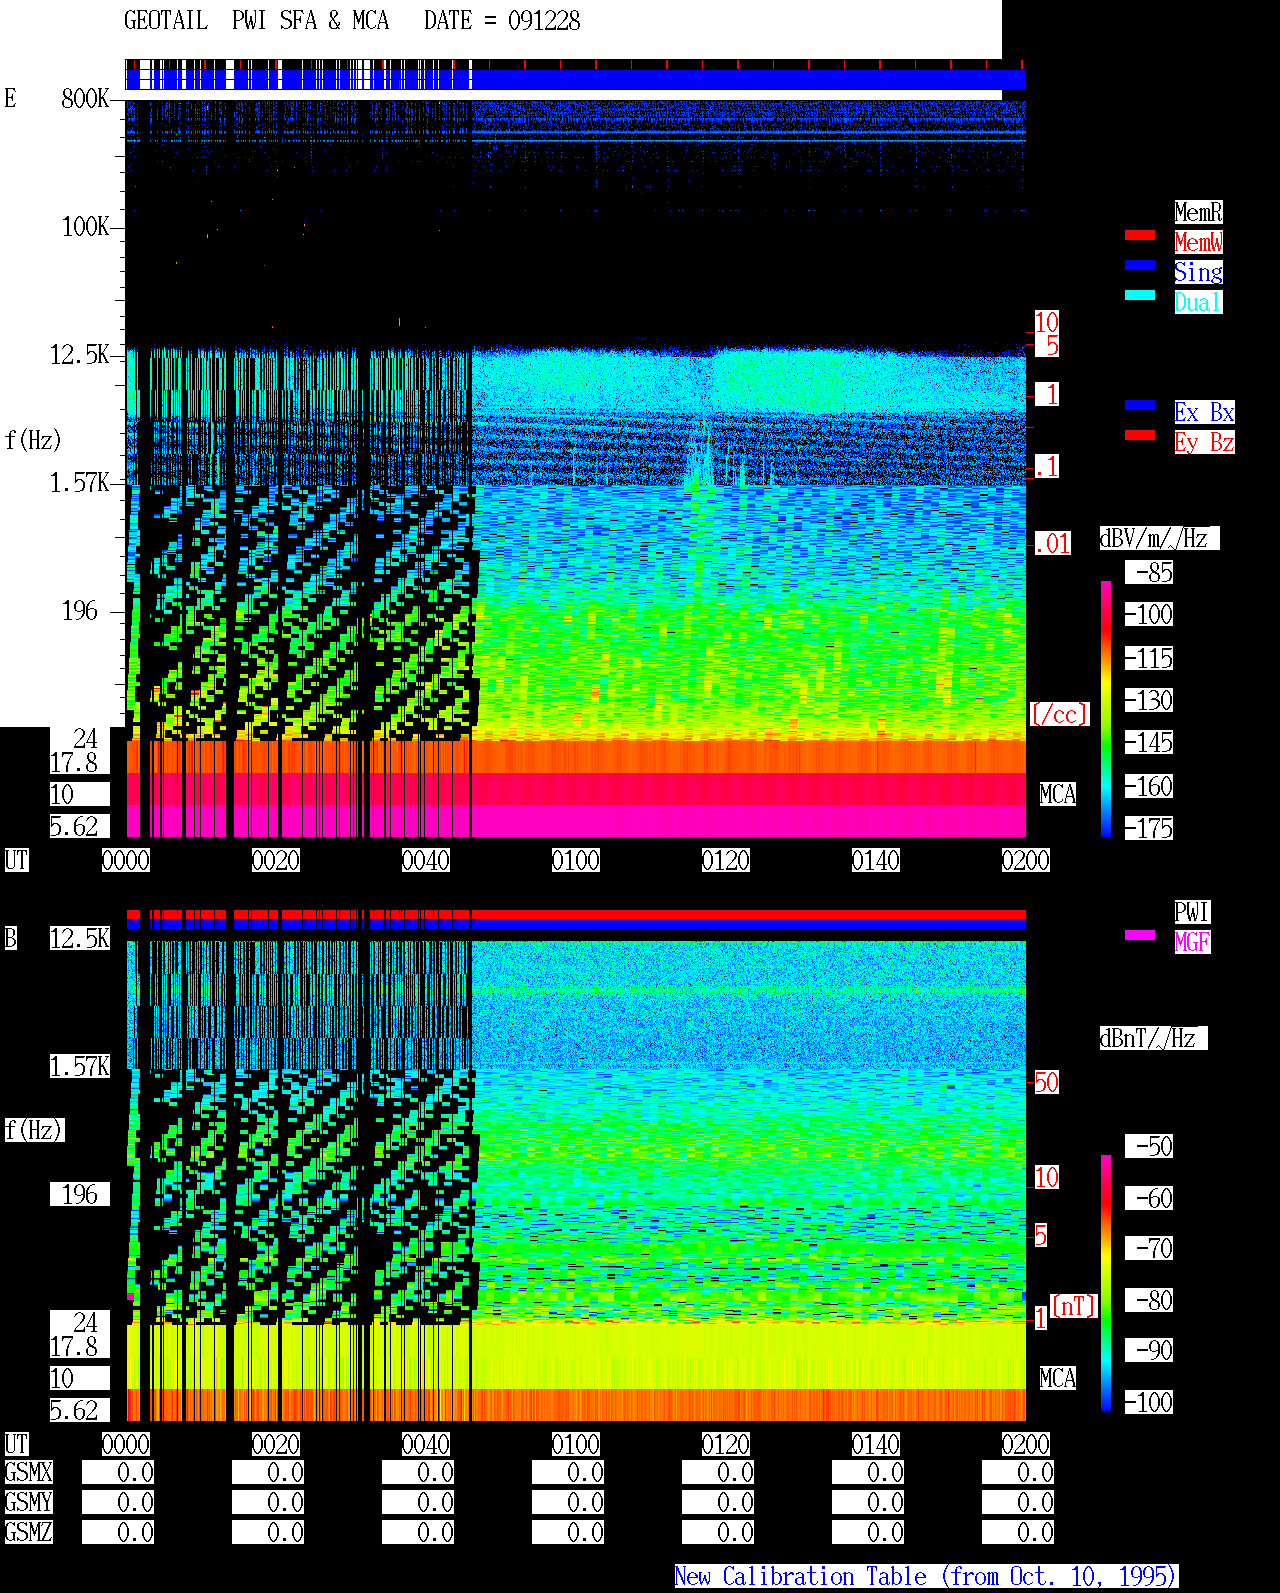The image size is (1280, 1593).
Task: Click the GSMX row label
Action: pyautogui.click(x=29, y=1472)
